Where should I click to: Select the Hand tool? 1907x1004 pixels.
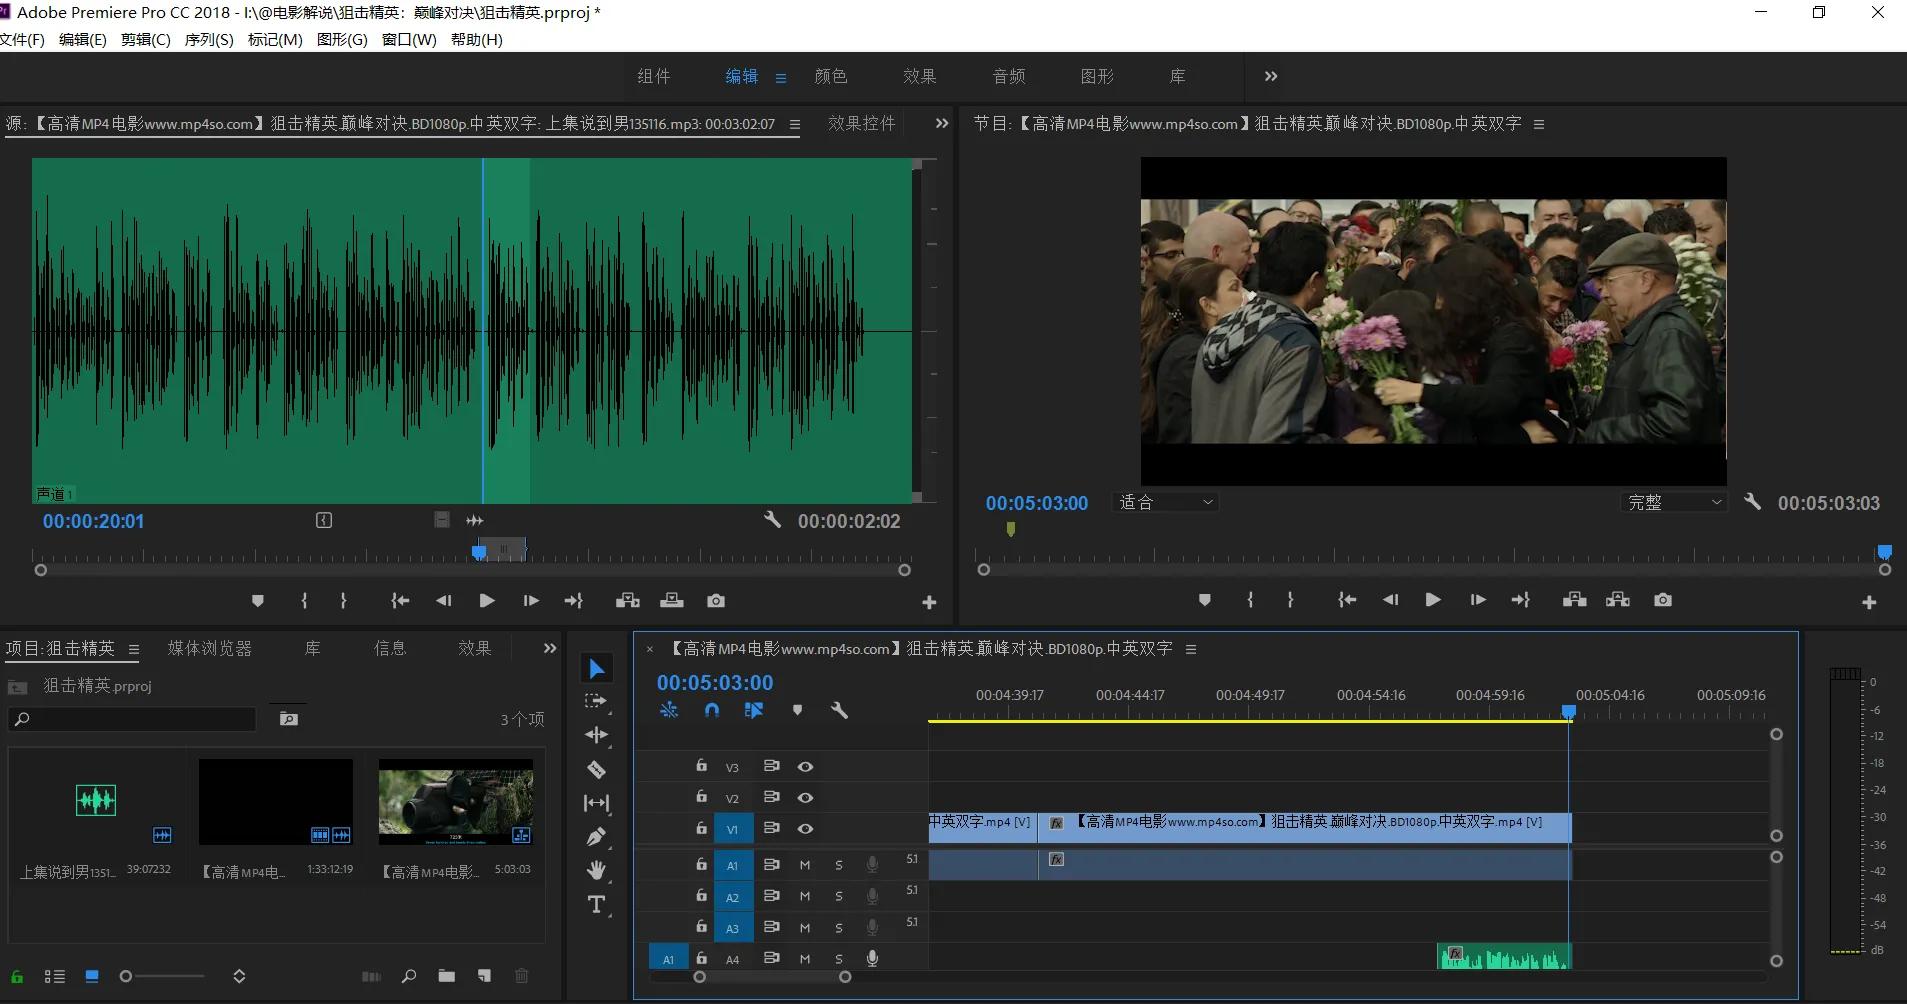click(x=597, y=870)
